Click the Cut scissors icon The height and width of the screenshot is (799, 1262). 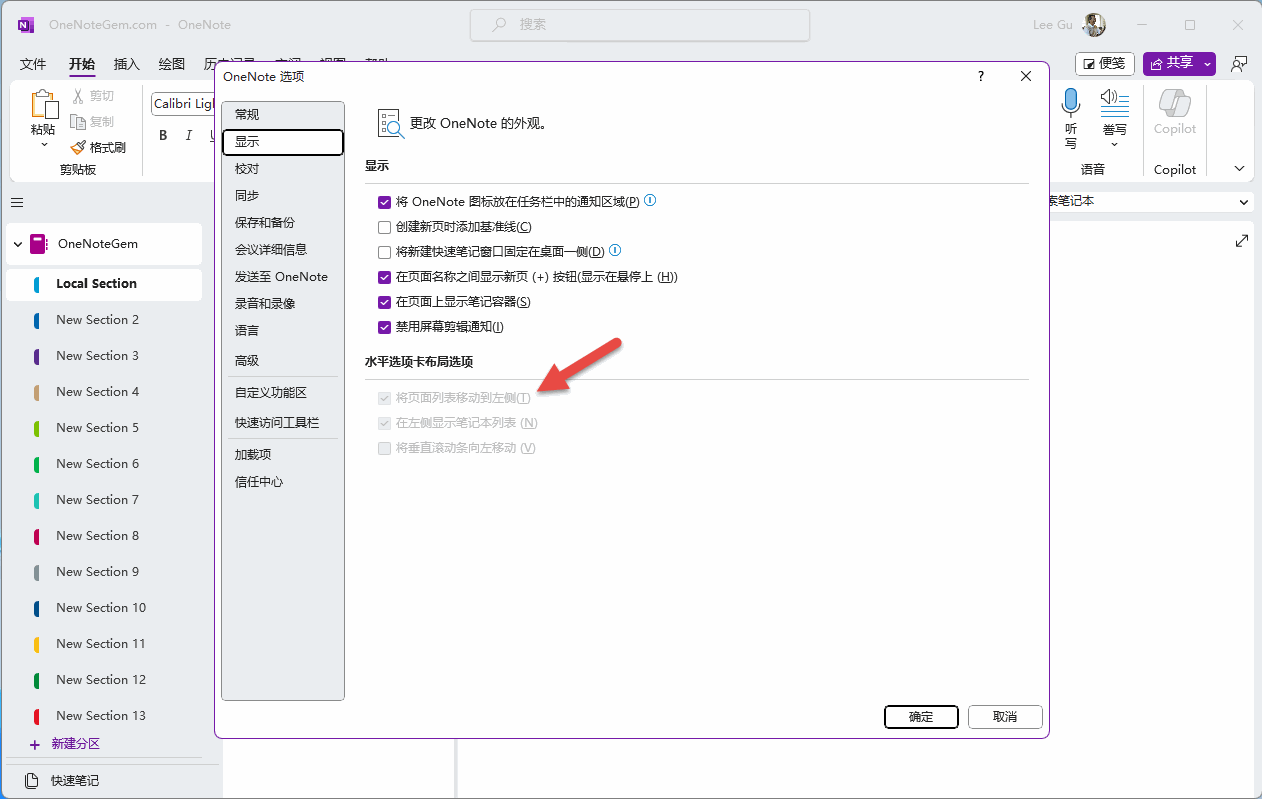coord(79,96)
